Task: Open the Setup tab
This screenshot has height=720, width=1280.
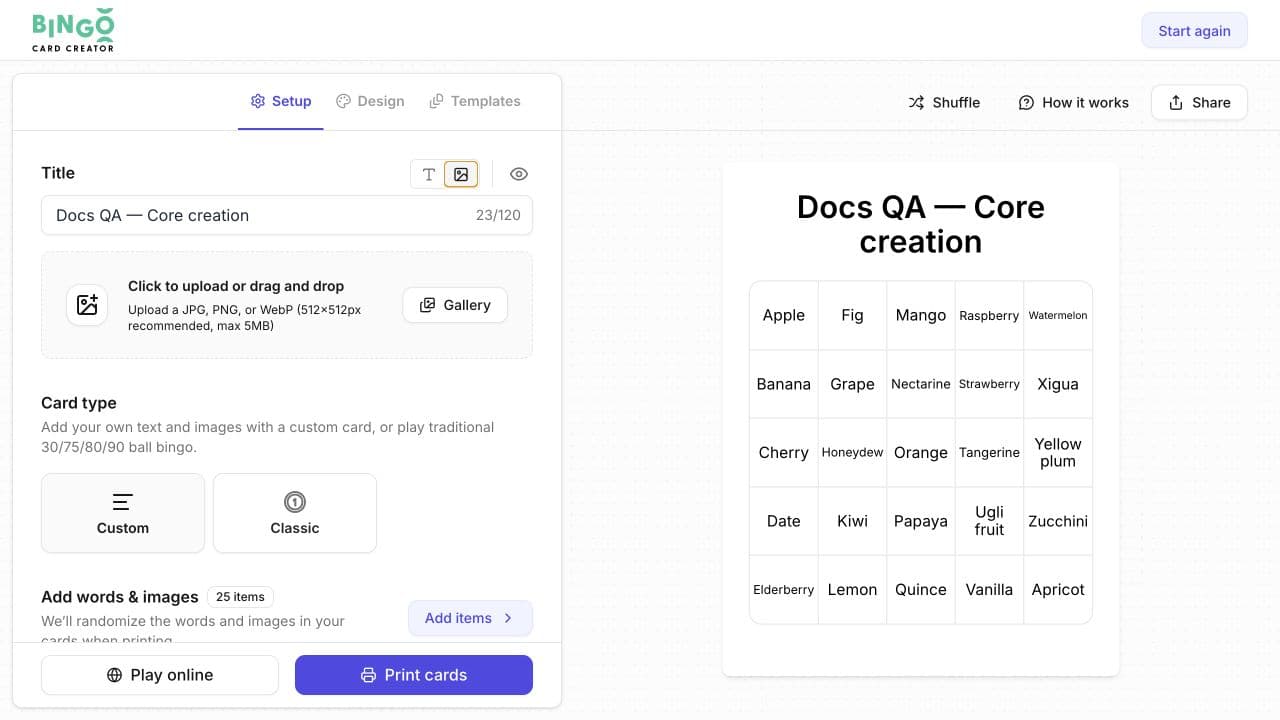Action: click(x=281, y=101)
